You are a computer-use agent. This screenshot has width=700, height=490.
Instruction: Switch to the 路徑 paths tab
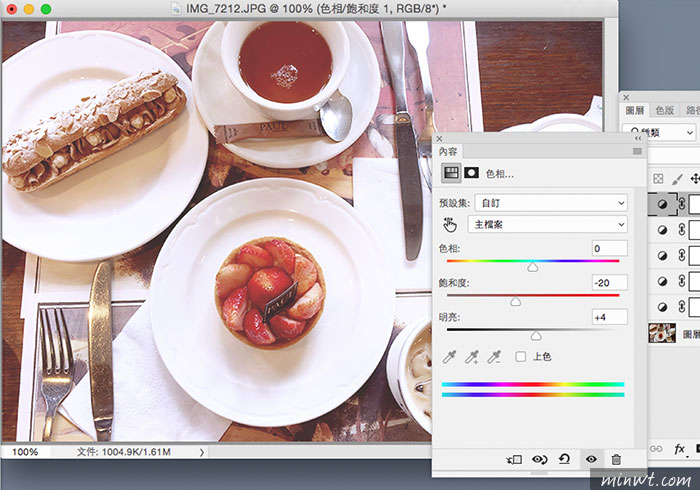point(692,110)
